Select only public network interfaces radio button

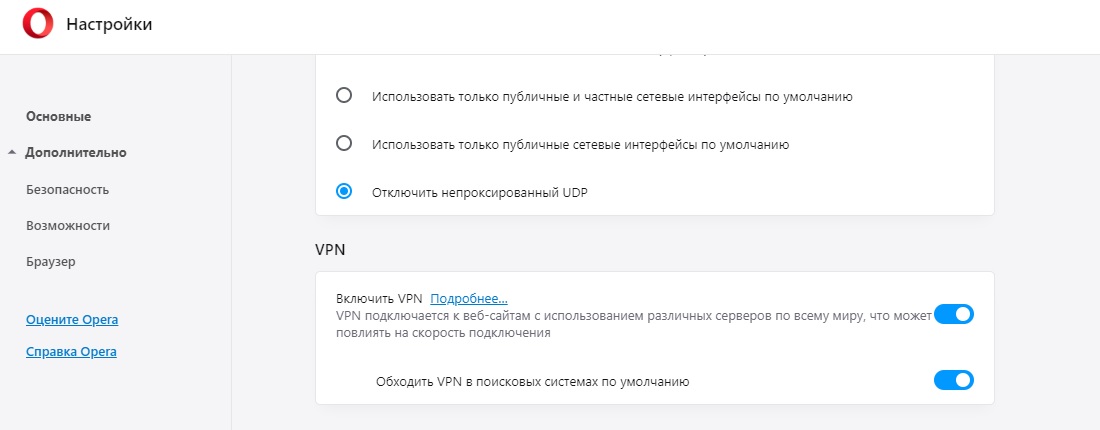(344, 144)
